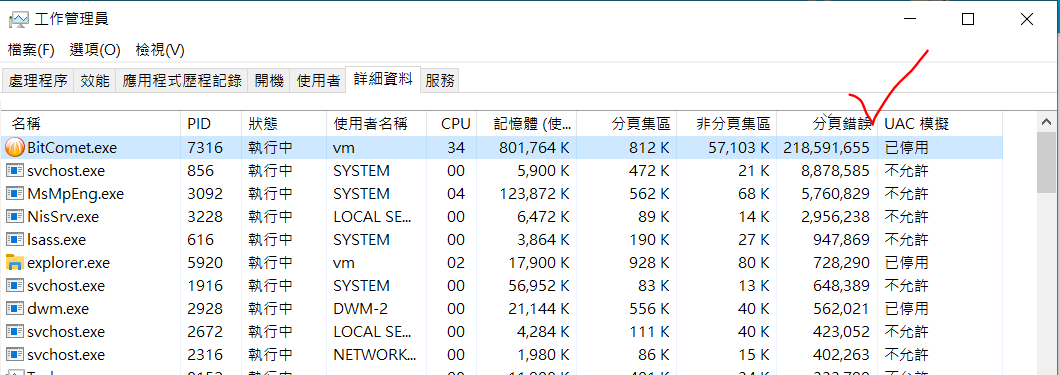Click page faults value 2,956,238
Viewport: 1060px width, 375px height.
(x=836, y=216)
